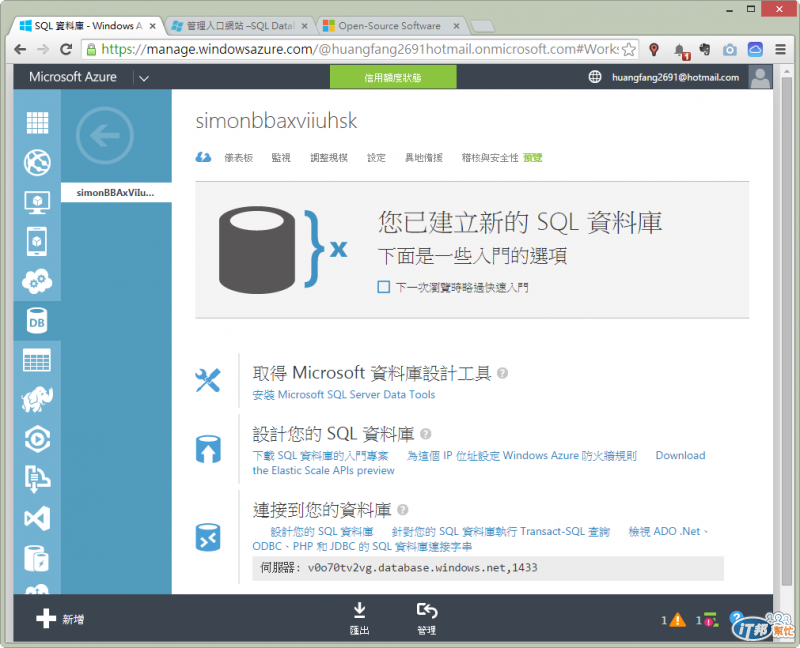Switch to 管理入口網站 browser tab
This screenshot has width=800, height=648.
click(x=240, y=26)
